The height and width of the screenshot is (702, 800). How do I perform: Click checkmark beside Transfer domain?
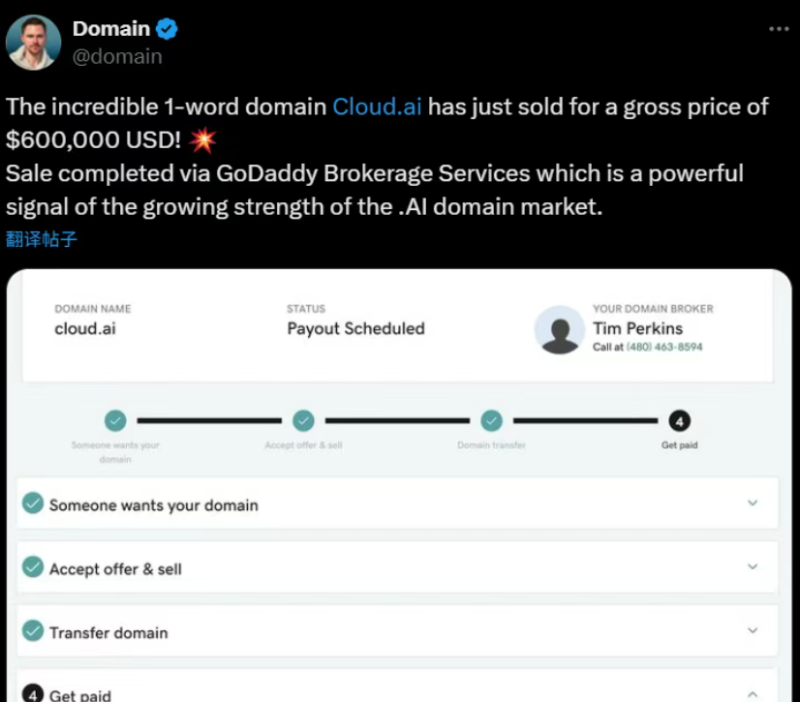pyautogui.click(x=33, y=632)
